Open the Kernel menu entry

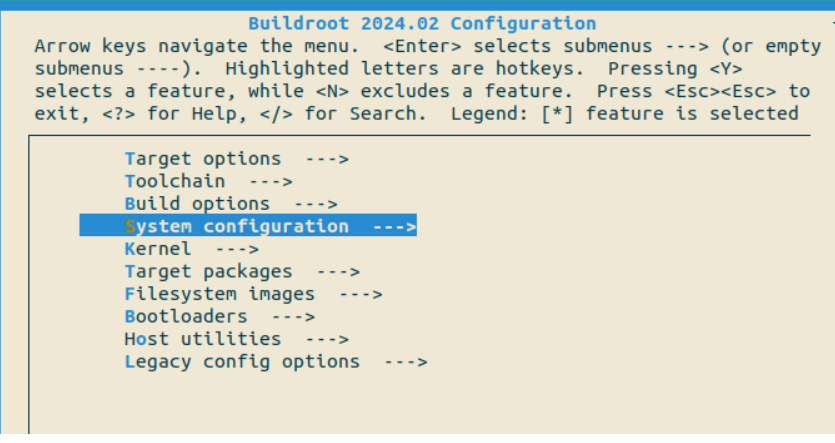(158, 248)
